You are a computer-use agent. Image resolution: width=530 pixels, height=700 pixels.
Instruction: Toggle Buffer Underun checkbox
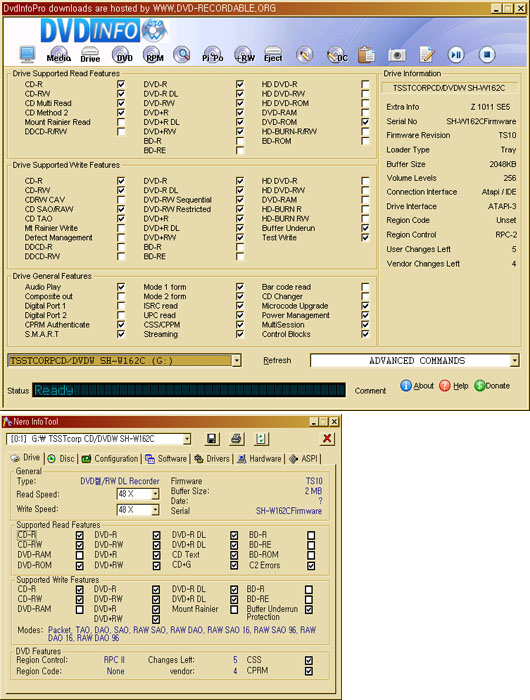(365, 228)
